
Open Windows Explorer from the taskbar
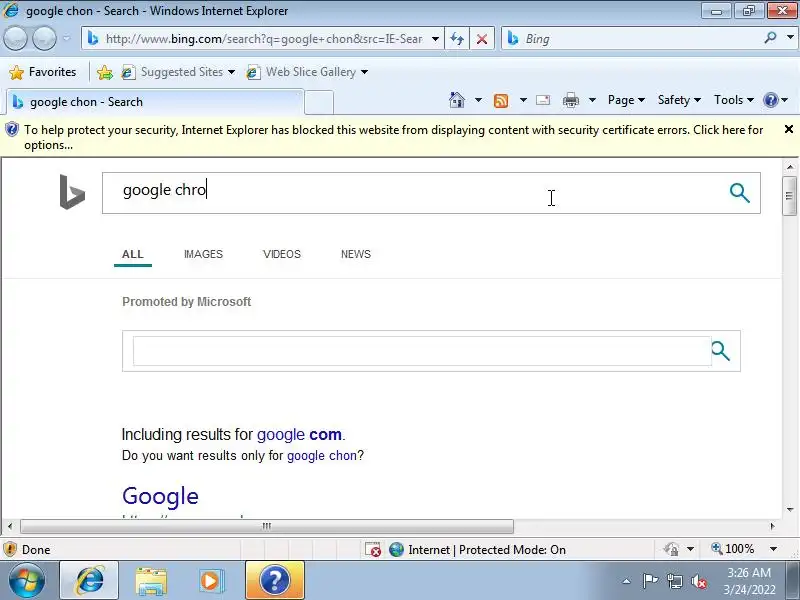pos(151,581)
